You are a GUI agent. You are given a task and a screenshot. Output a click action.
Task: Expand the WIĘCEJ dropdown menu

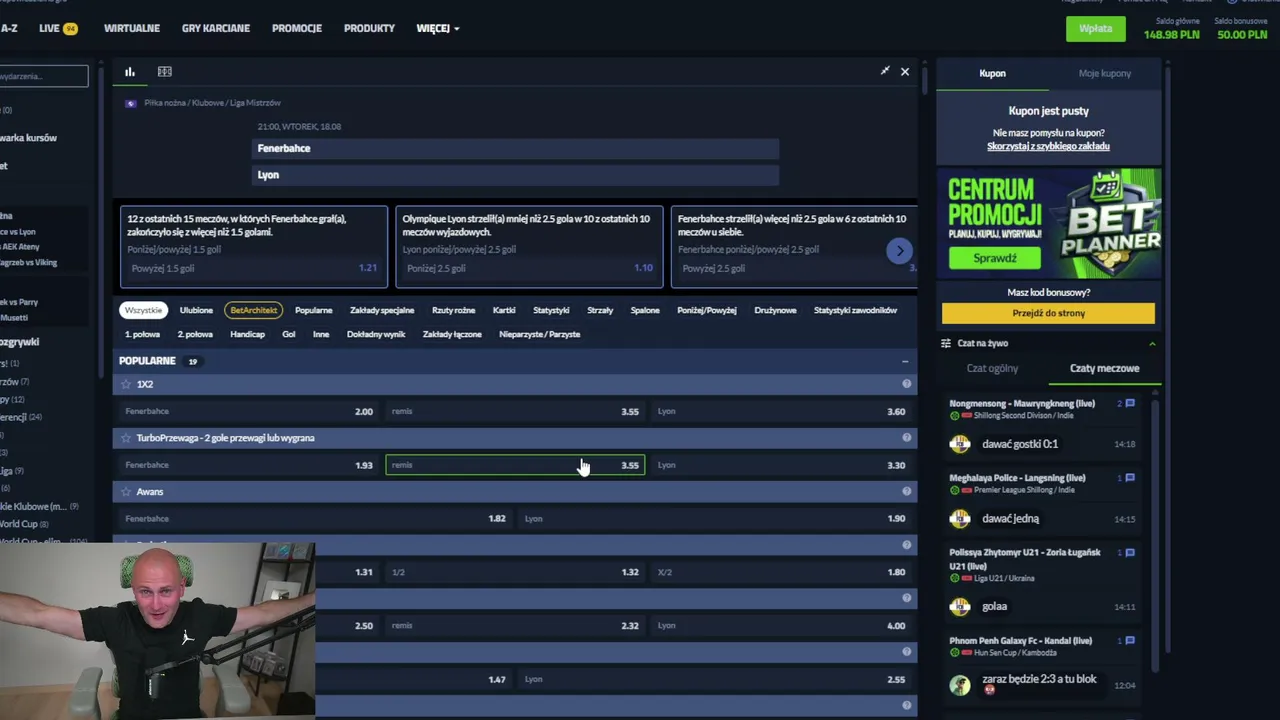coord(438,28)
